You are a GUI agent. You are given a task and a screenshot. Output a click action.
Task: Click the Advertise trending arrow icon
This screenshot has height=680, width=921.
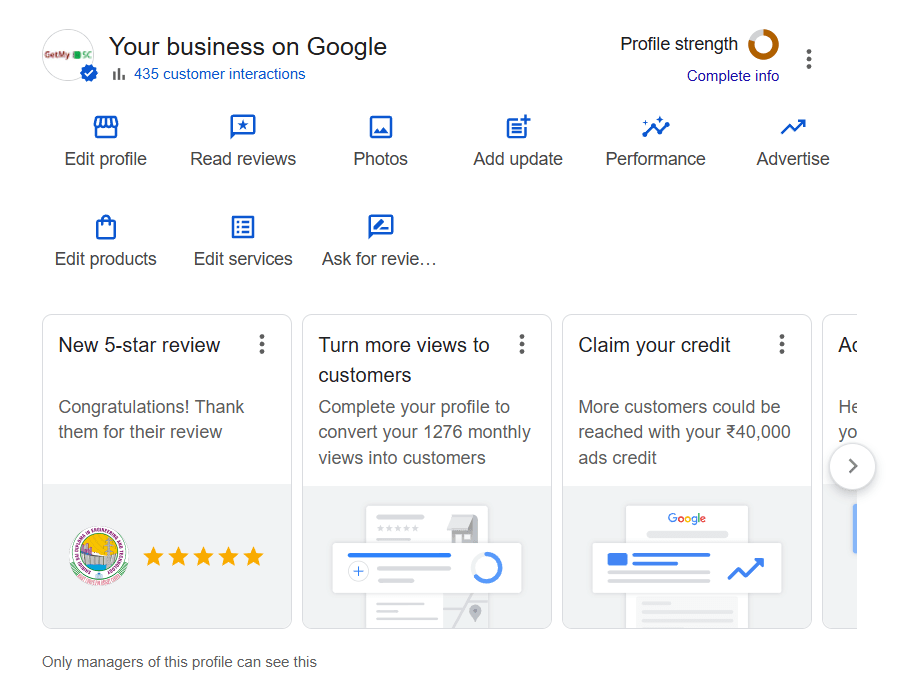[x=793, y=127]
